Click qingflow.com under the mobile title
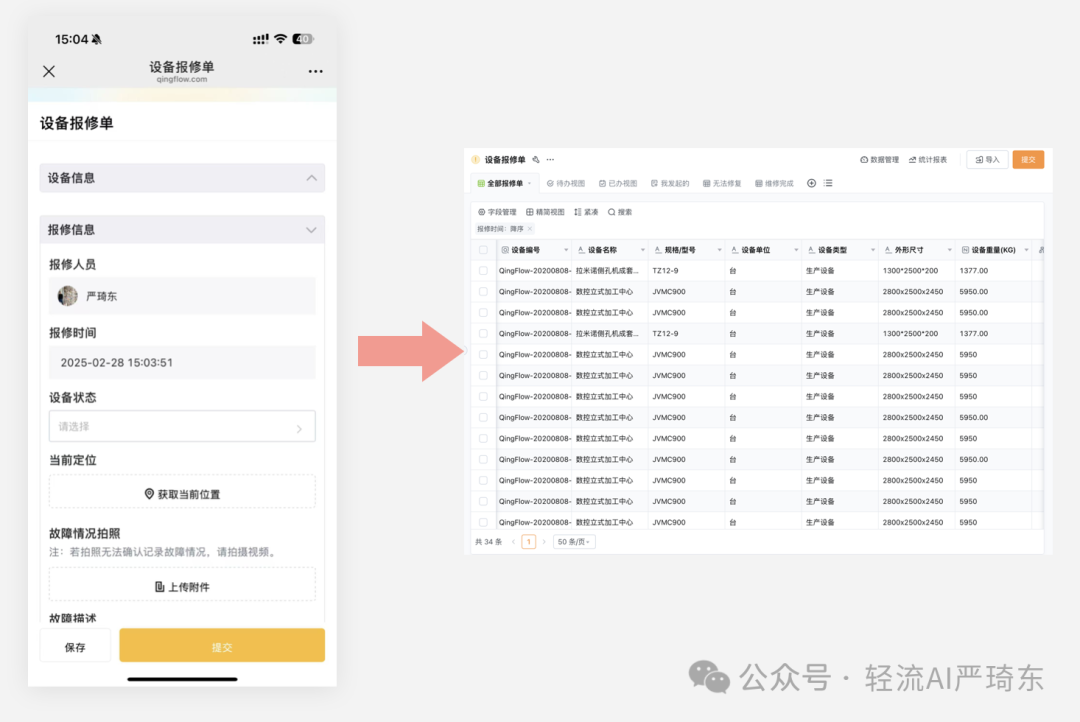 click(182, 79)
